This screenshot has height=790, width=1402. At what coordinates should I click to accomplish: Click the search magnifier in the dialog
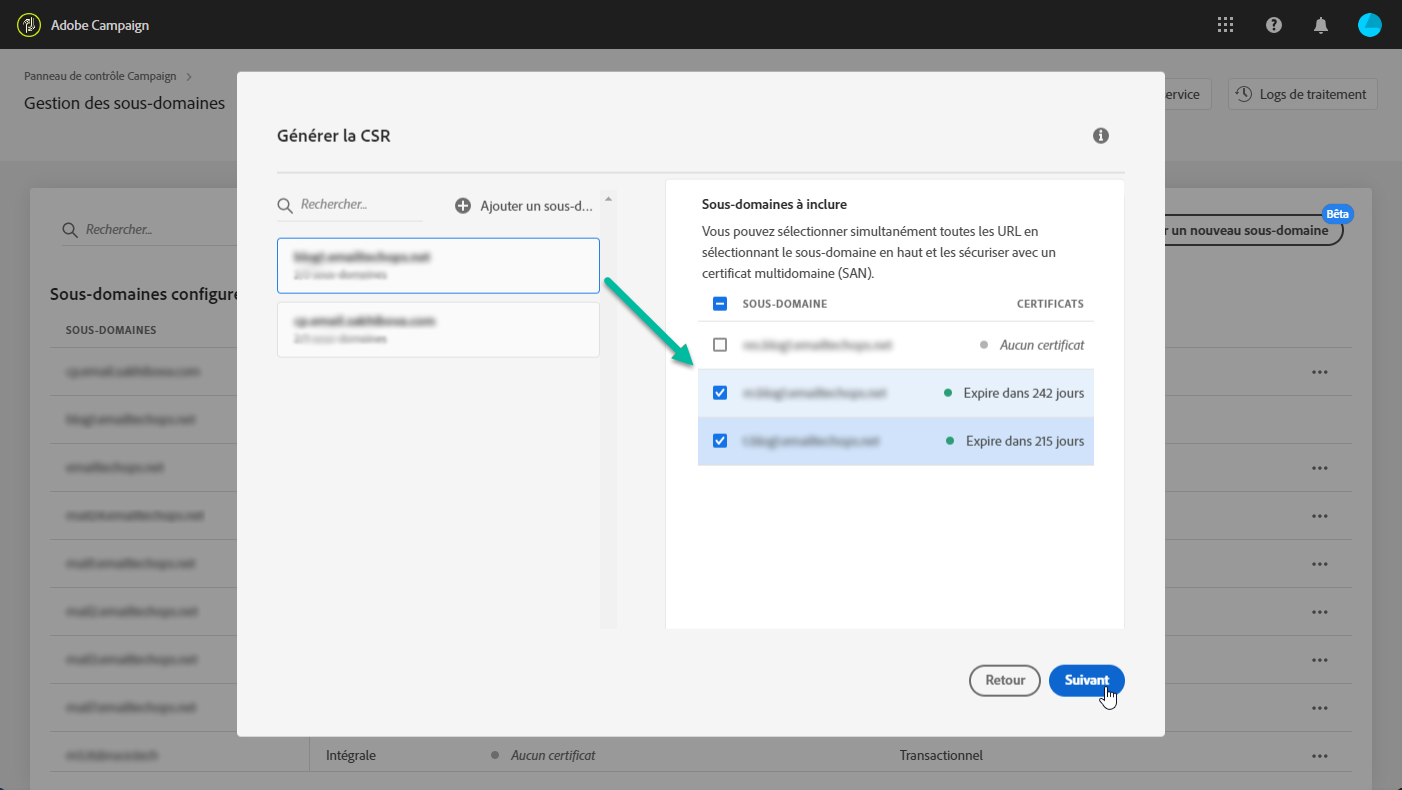[x=286, y=205]
